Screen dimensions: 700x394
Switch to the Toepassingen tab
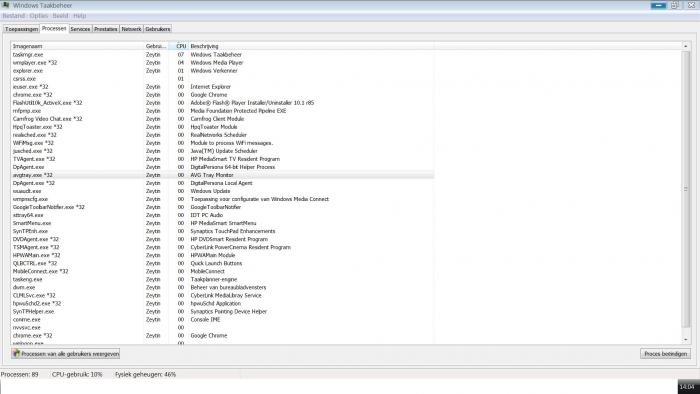click(21, 29)
